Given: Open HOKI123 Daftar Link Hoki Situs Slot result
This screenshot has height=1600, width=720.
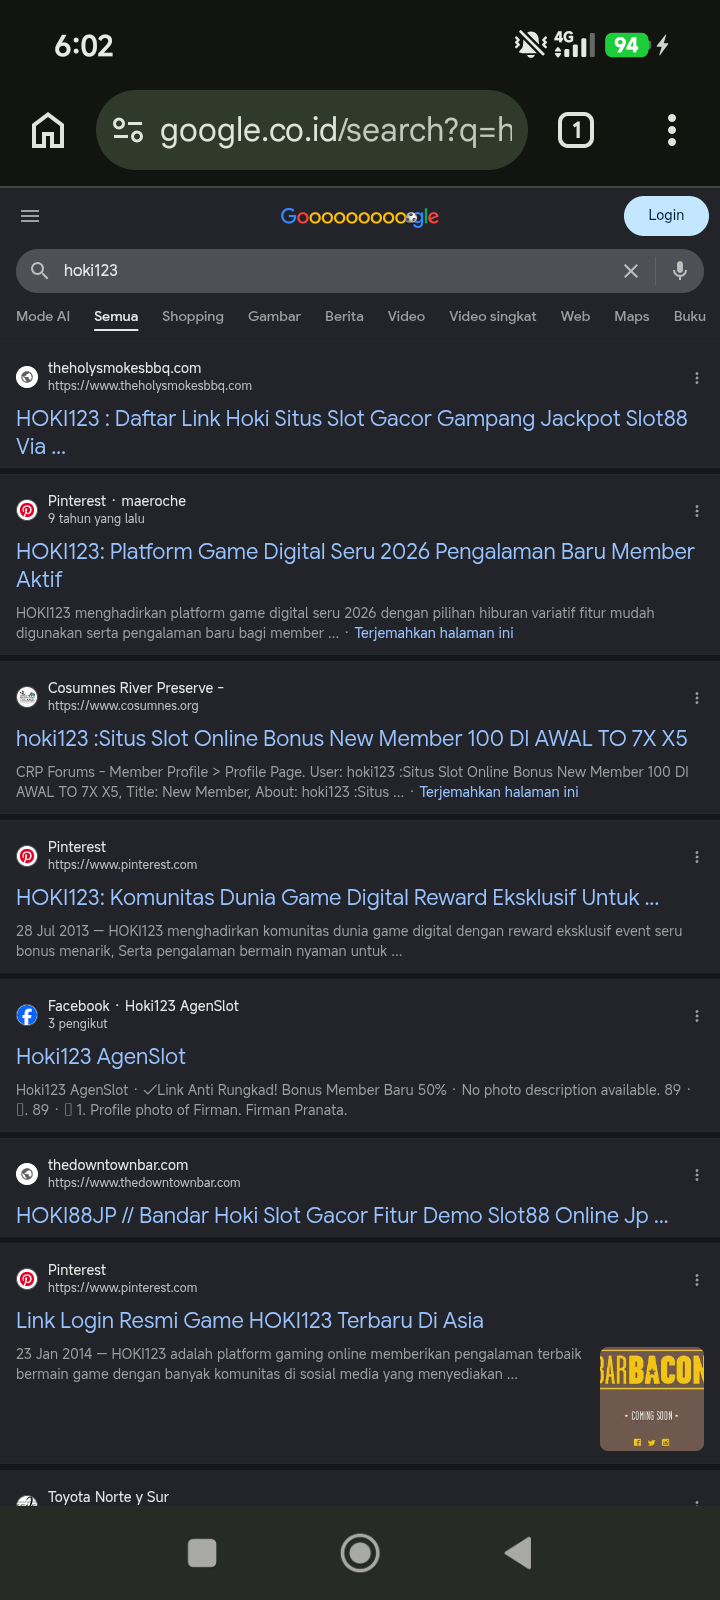Looking at the screenshot, I should pyautogui.click(x=352, y=432).
